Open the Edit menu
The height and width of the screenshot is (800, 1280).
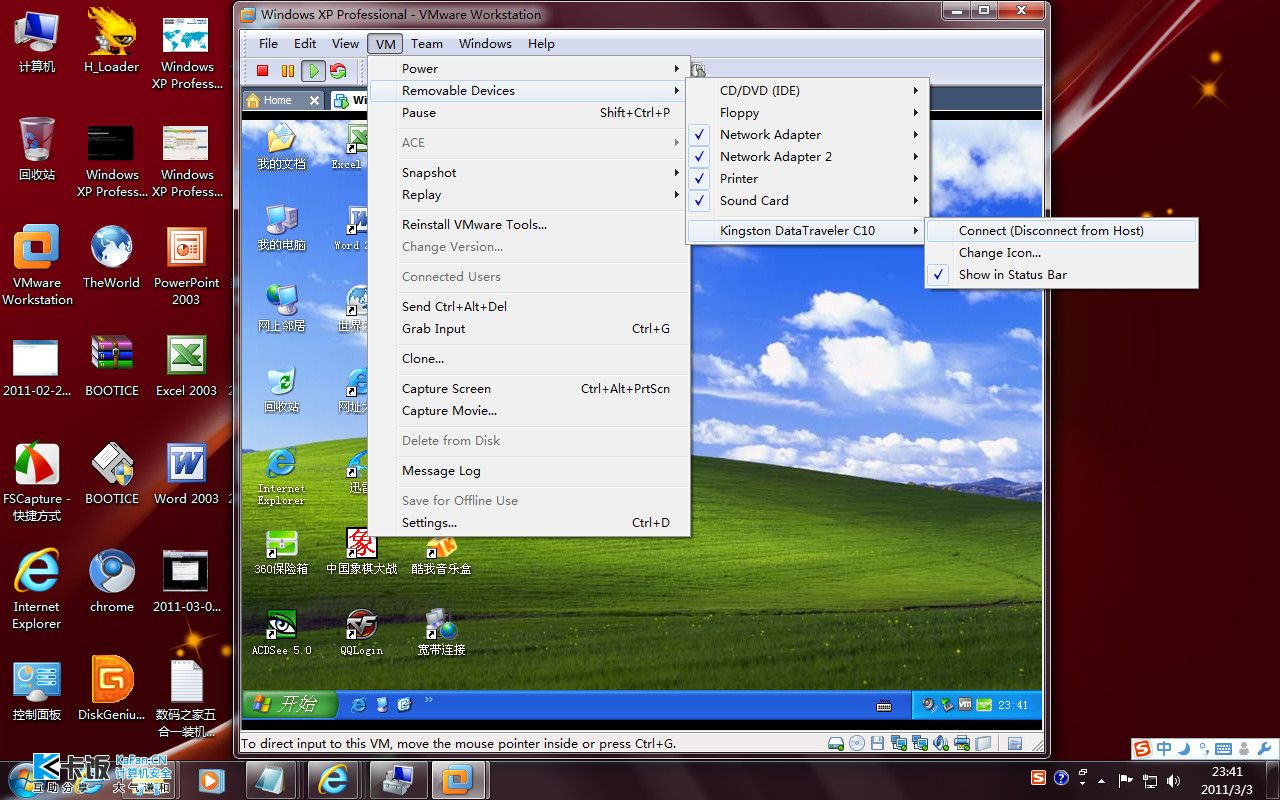[305, 43]
